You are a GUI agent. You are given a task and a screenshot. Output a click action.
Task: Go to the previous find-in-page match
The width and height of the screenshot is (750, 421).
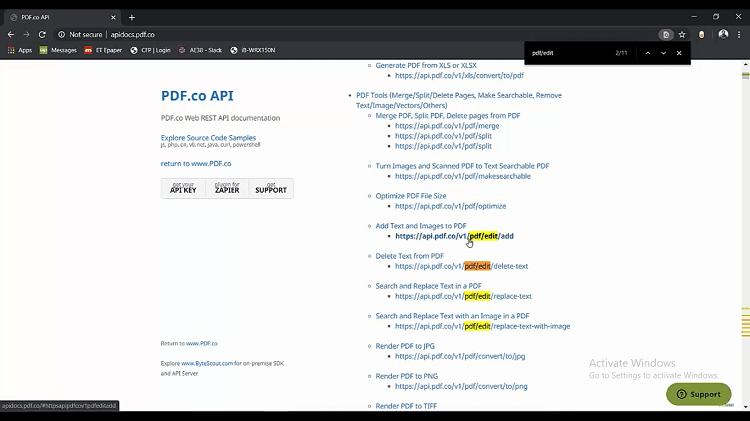[647, 53]
